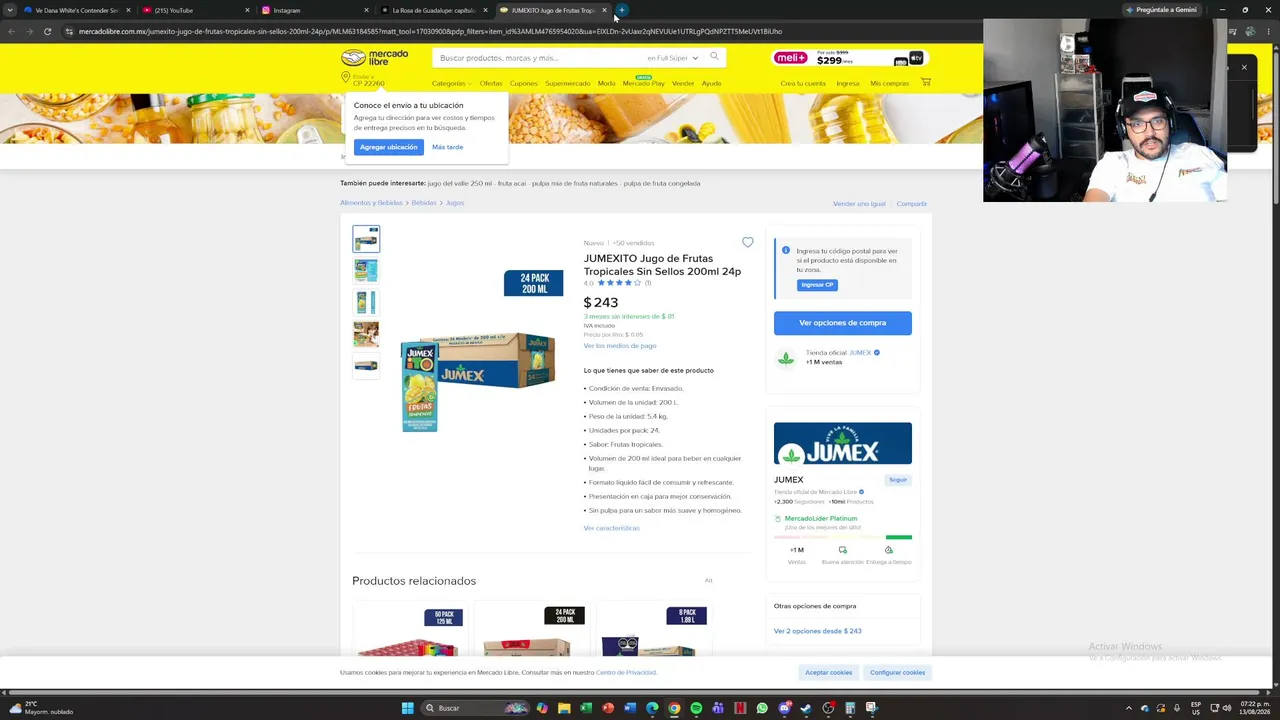The height and width of the screenshot is (720, 1280).
Task: Click the Mercado Libre logo
Action: click(375, 57)
